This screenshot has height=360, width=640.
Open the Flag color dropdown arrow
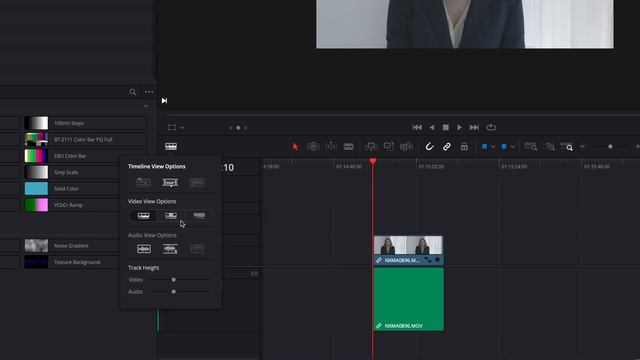[493, 147]
